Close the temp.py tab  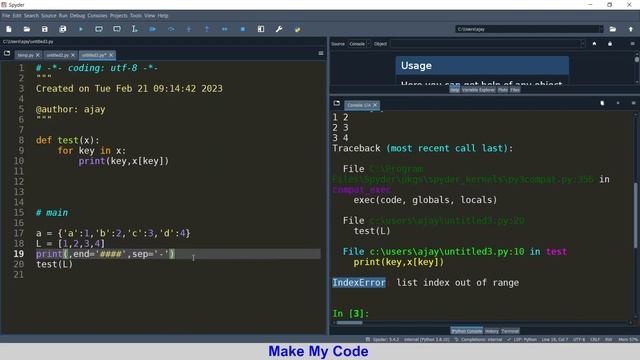pyautogui.click(x=38, y=55)
